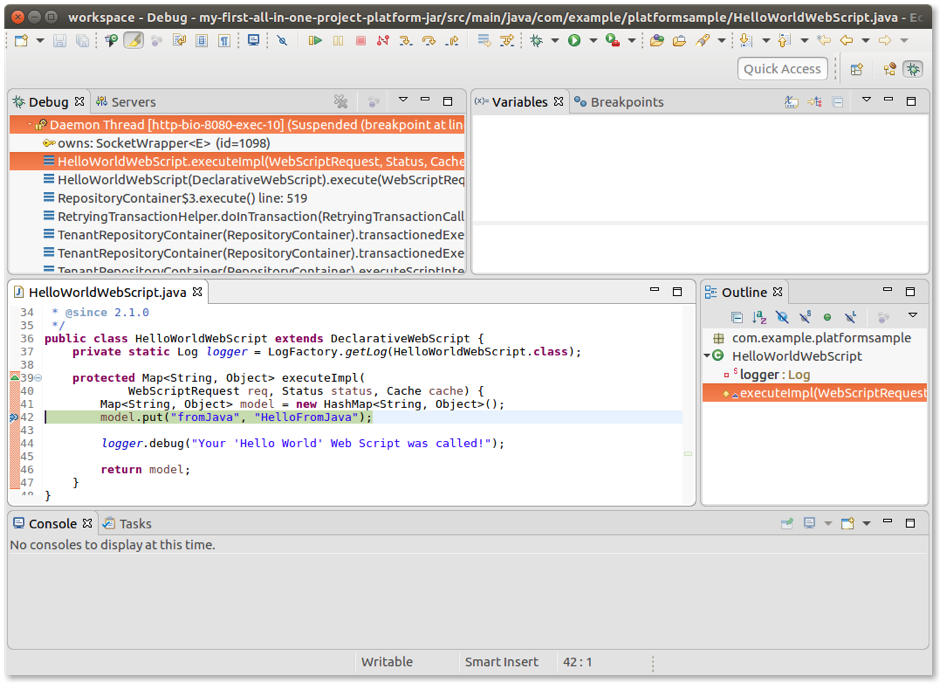Open the Variables view menu triangle

tap(866, 101)
